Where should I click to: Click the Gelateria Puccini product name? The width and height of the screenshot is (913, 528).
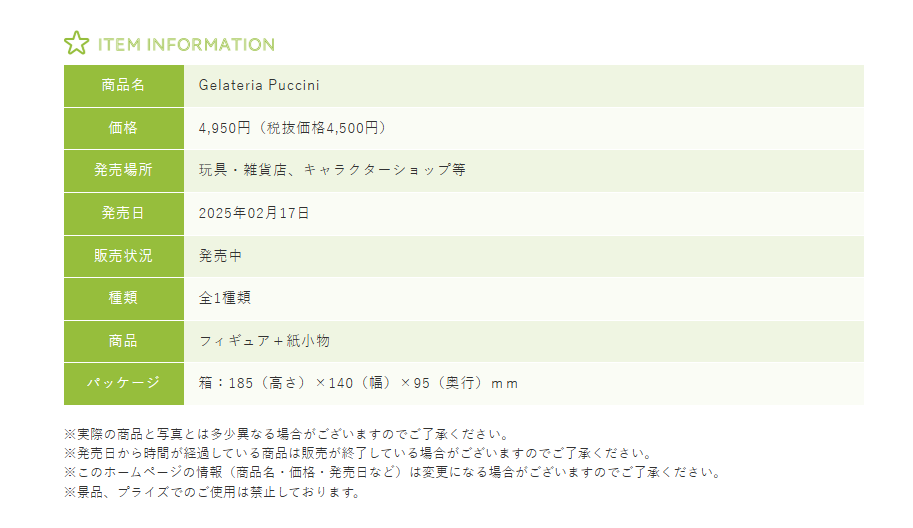[259, 85]
